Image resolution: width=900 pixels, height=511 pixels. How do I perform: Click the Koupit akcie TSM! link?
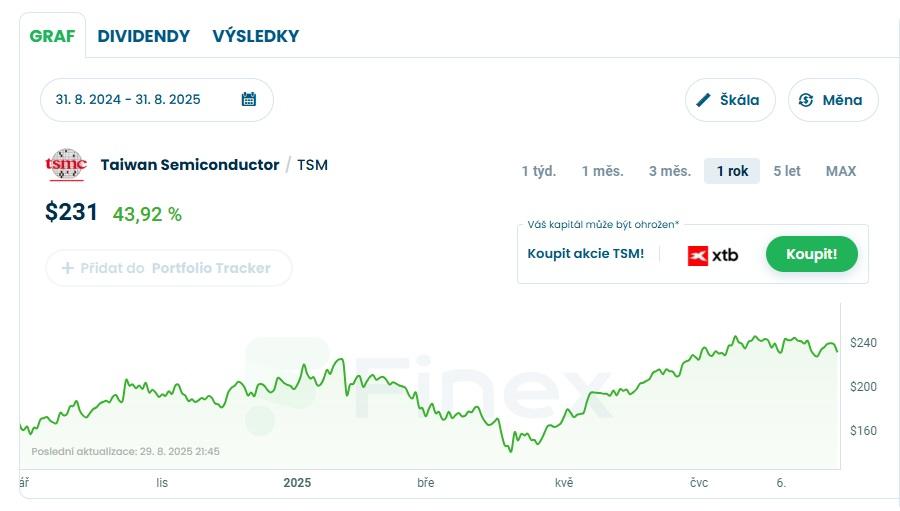click(585, 254)
